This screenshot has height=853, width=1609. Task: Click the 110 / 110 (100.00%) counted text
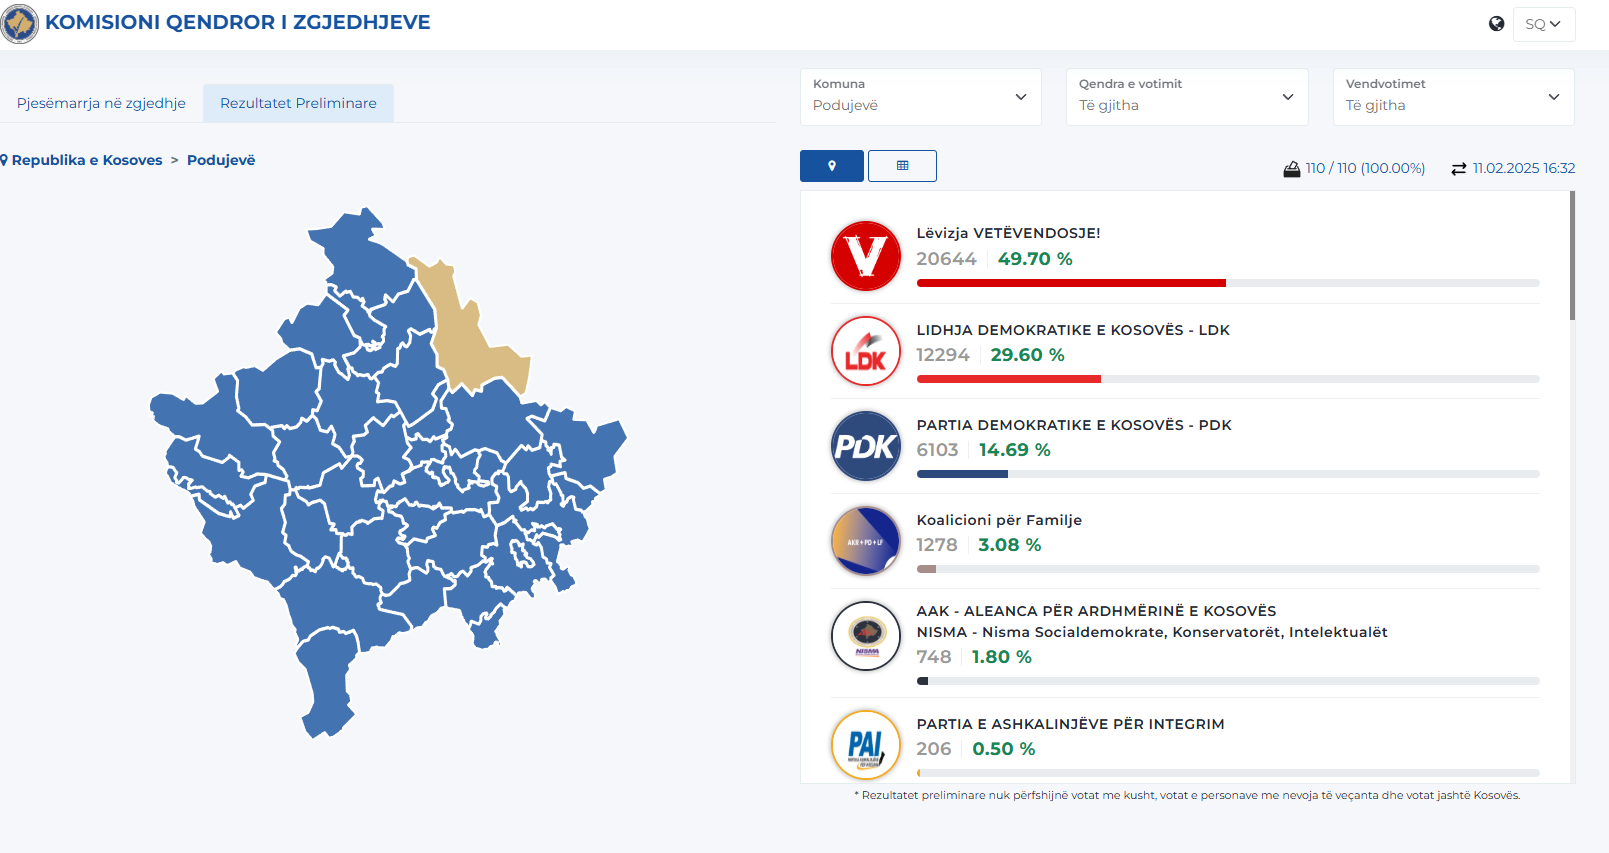click(1365, 168)
